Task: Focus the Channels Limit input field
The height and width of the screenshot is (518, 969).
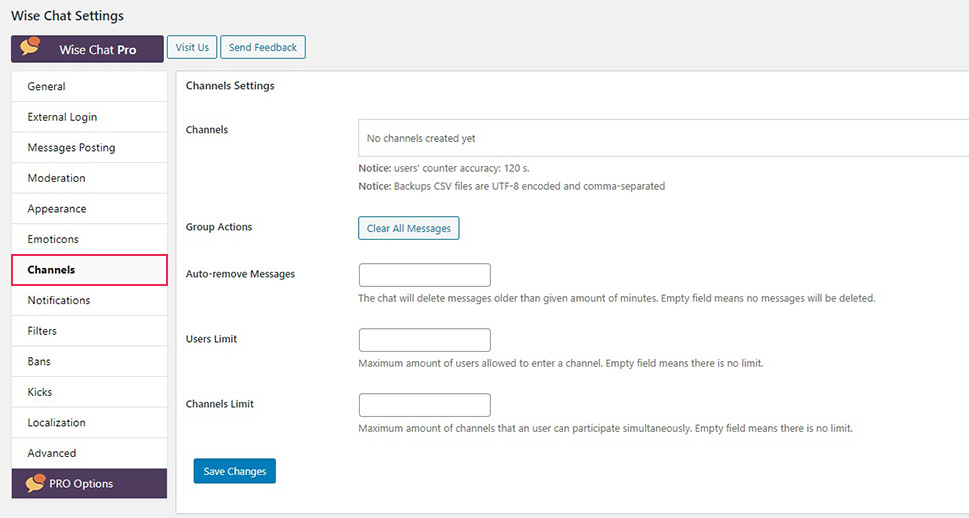Action: pyautogui.click(x=425, y=405)
